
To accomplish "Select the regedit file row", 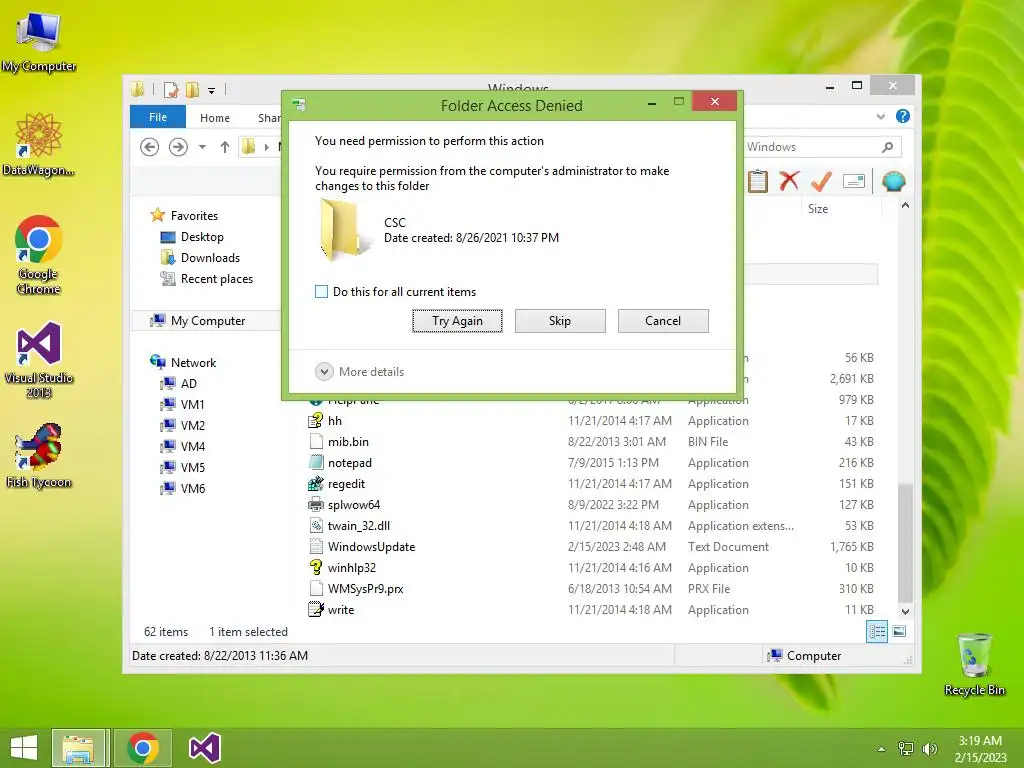I will point(591,483).
